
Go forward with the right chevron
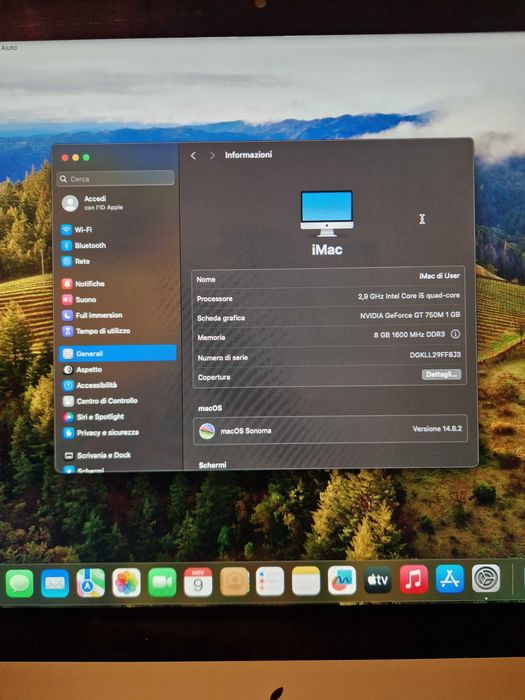coord(212,155)
